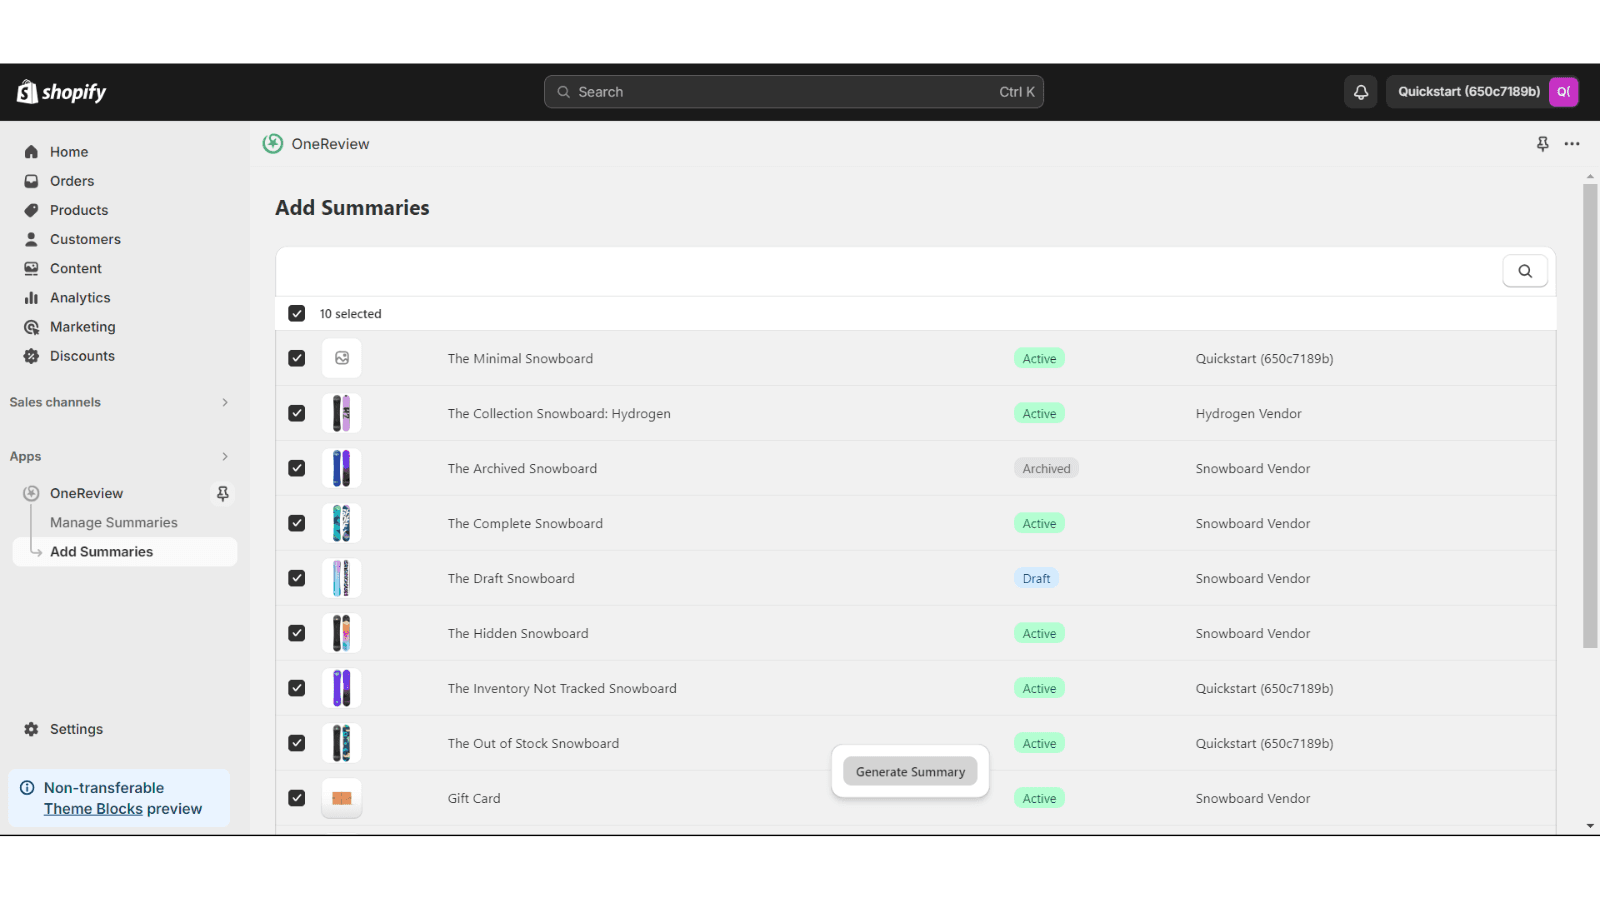Go to Manage Summaries
The width and height of the screenshot is (1600, 900).
[114, 522]
